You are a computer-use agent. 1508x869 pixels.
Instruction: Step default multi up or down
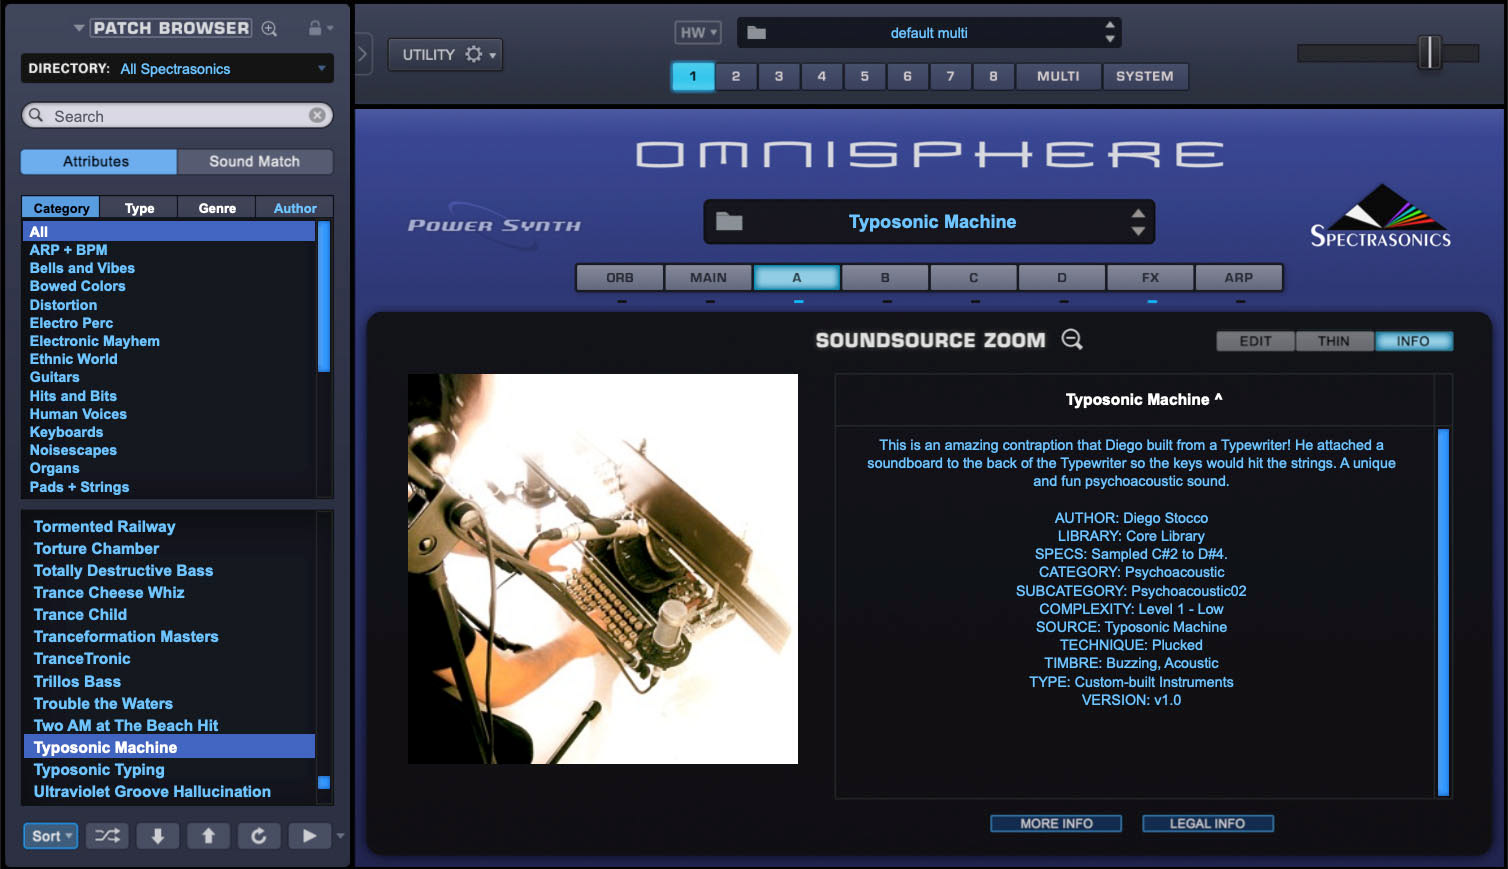(1110, 32)
